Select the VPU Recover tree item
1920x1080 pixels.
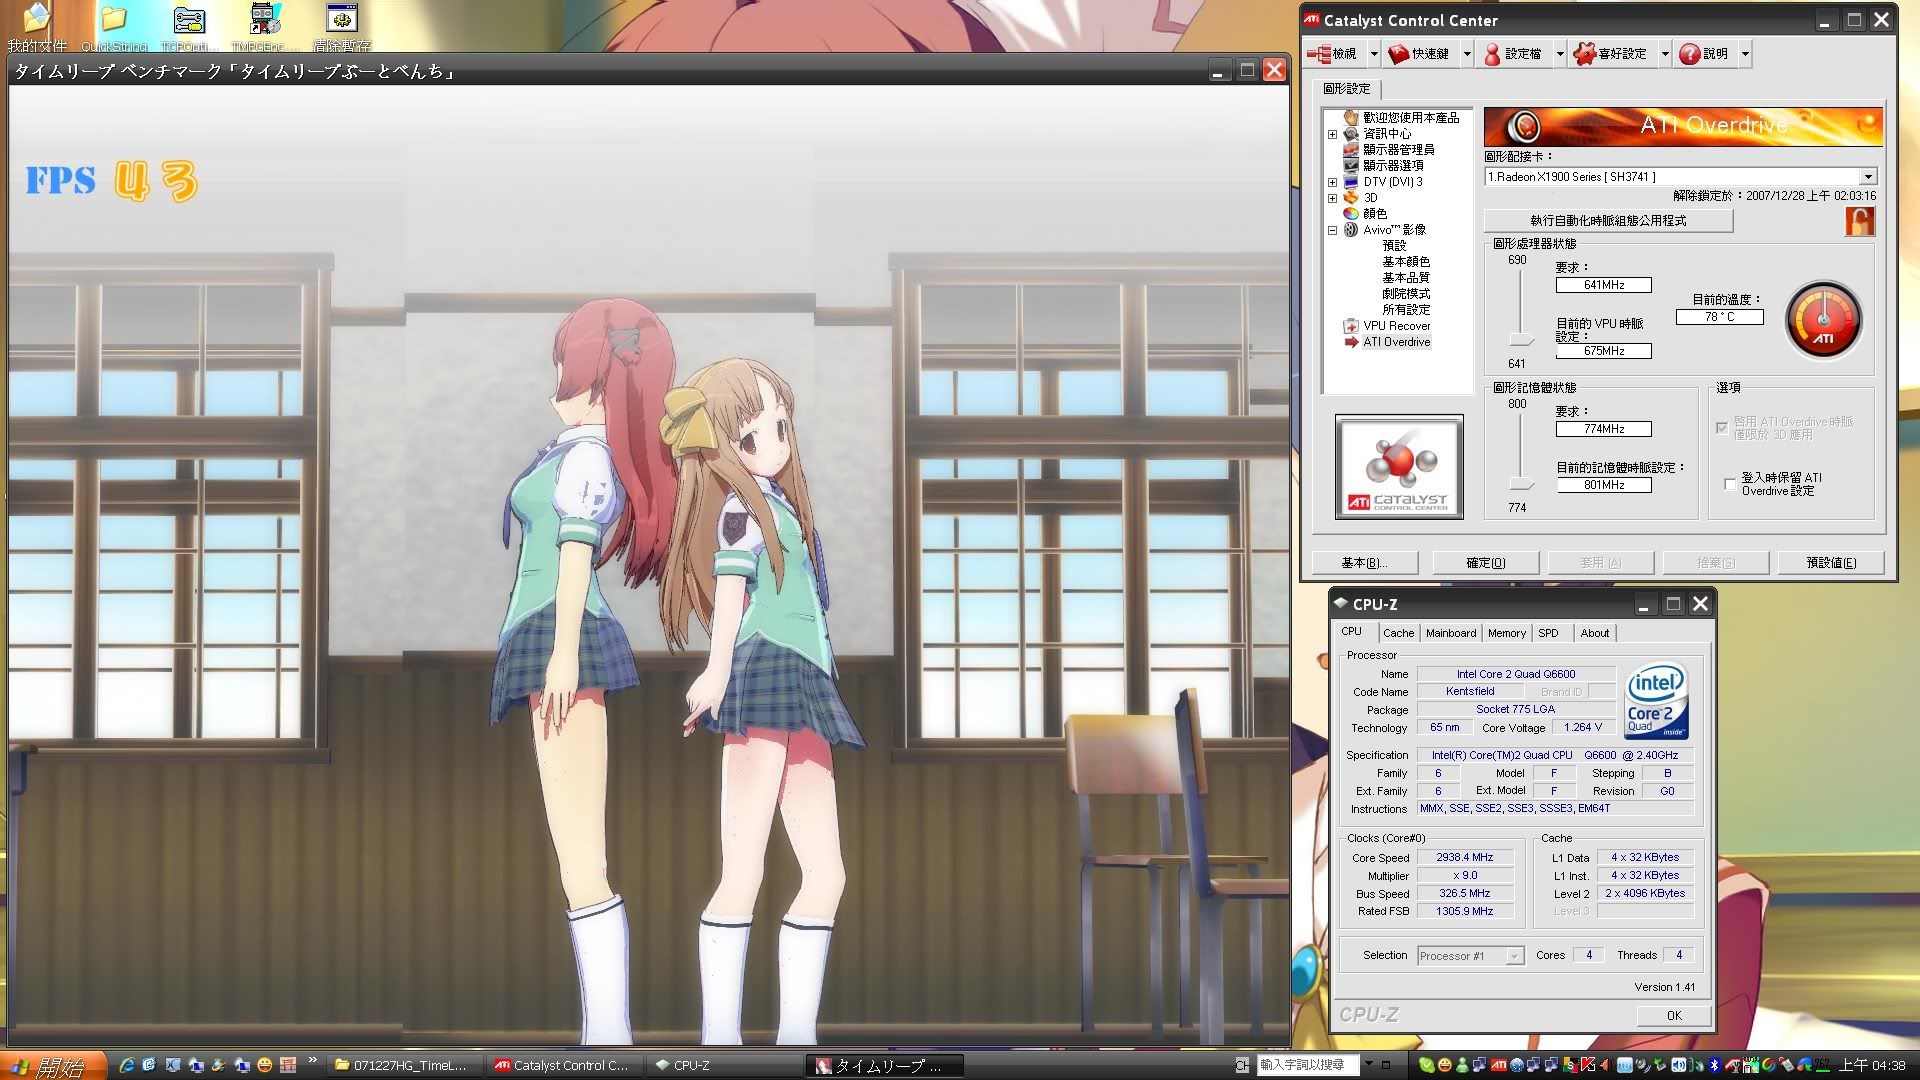[x=1396, y=326]
